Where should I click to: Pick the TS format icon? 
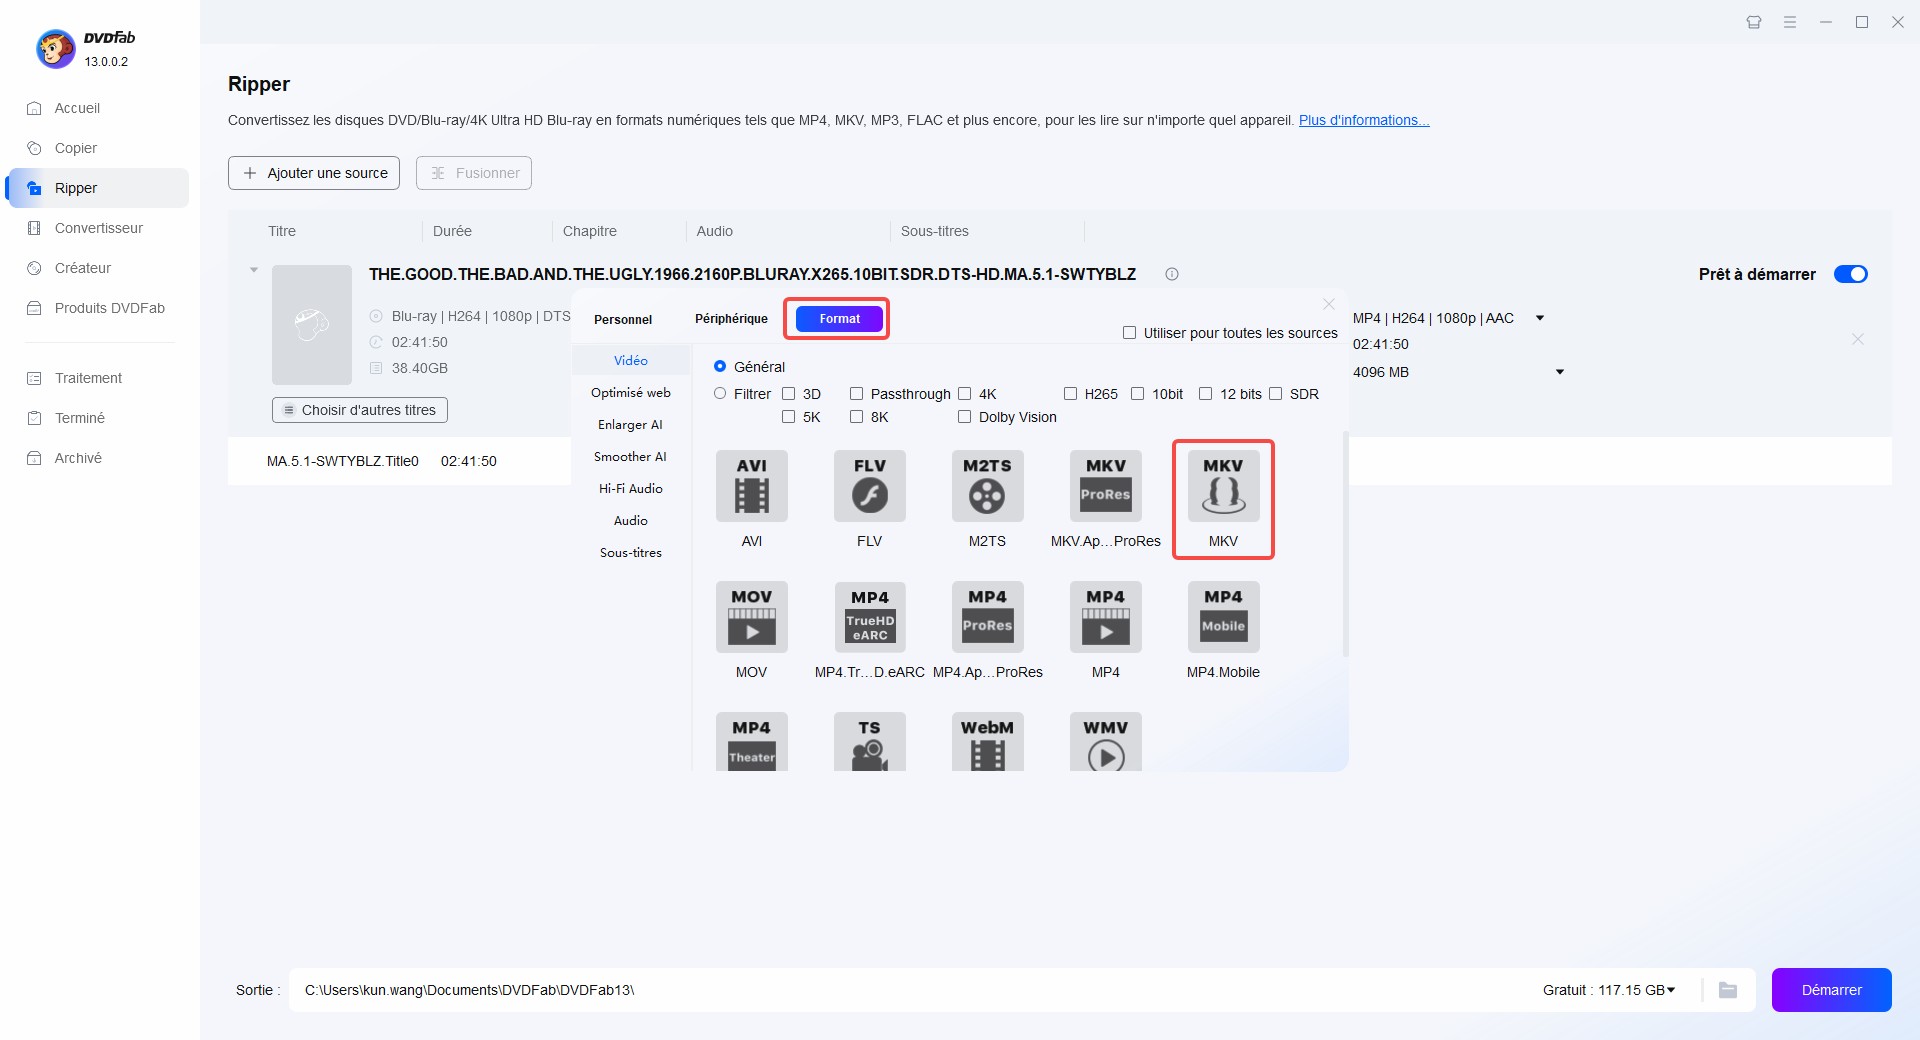[869, 741]
